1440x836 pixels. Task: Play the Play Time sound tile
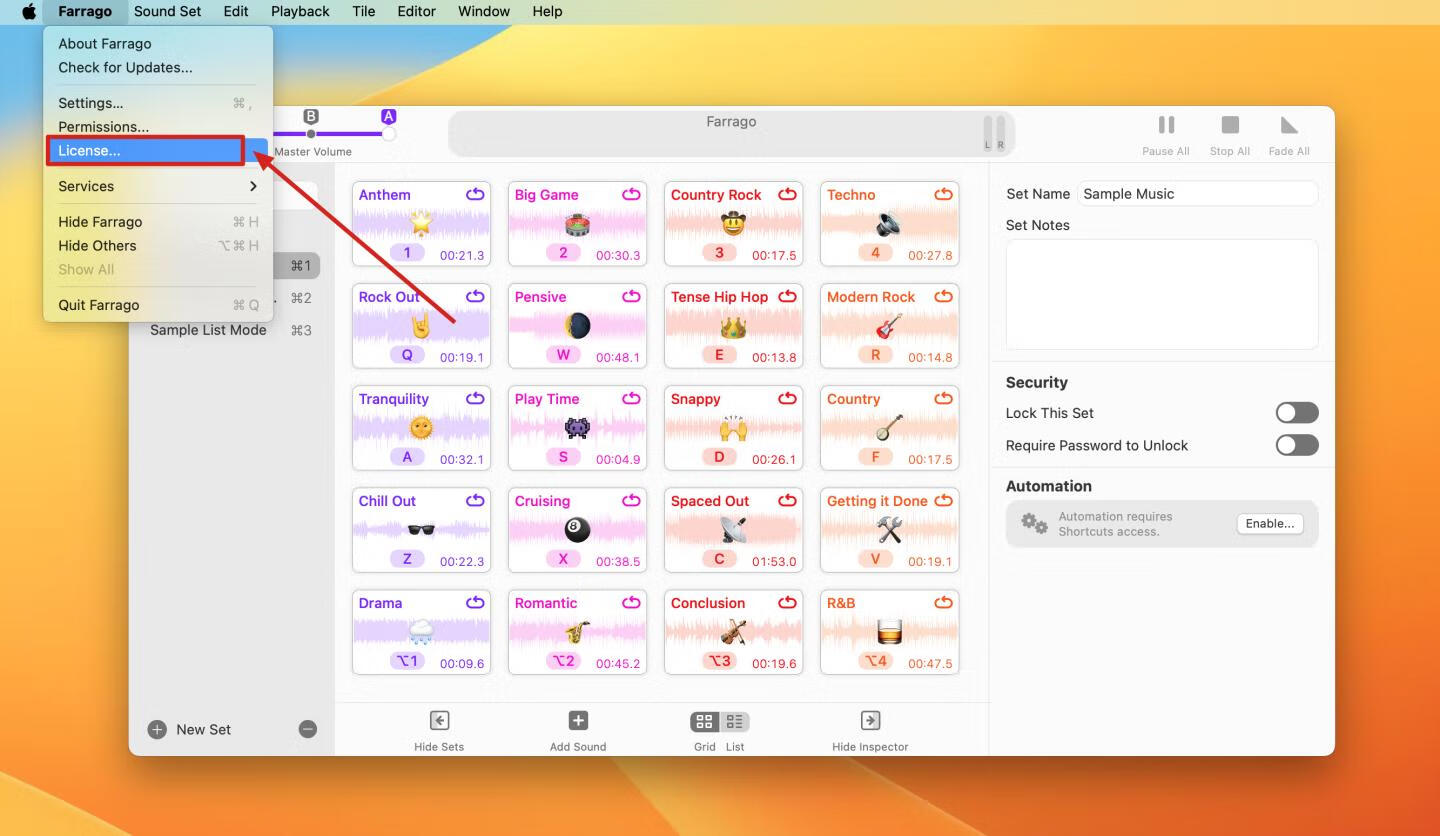[x=577, y=427]
